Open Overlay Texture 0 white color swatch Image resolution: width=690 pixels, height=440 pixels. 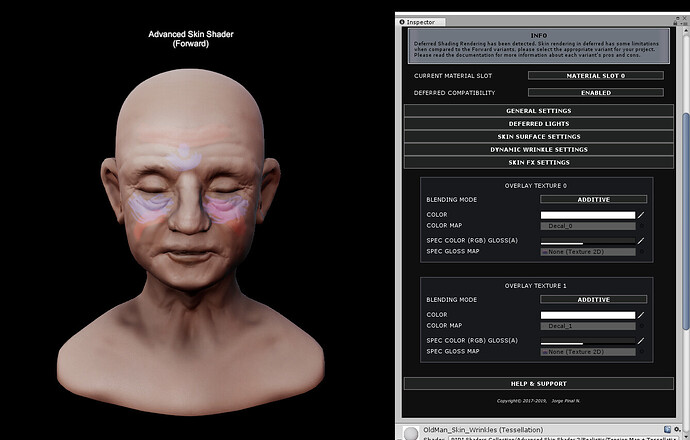588,215
